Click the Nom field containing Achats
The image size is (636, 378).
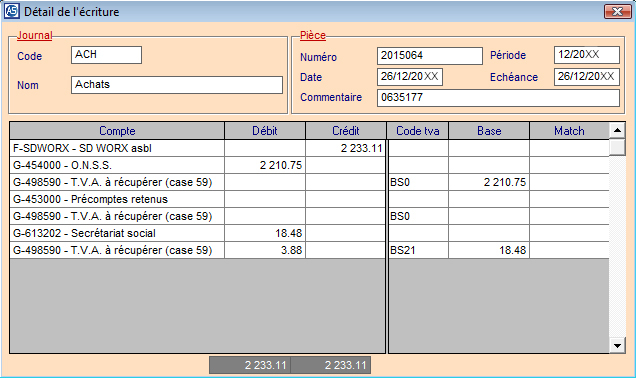point(177,85)
